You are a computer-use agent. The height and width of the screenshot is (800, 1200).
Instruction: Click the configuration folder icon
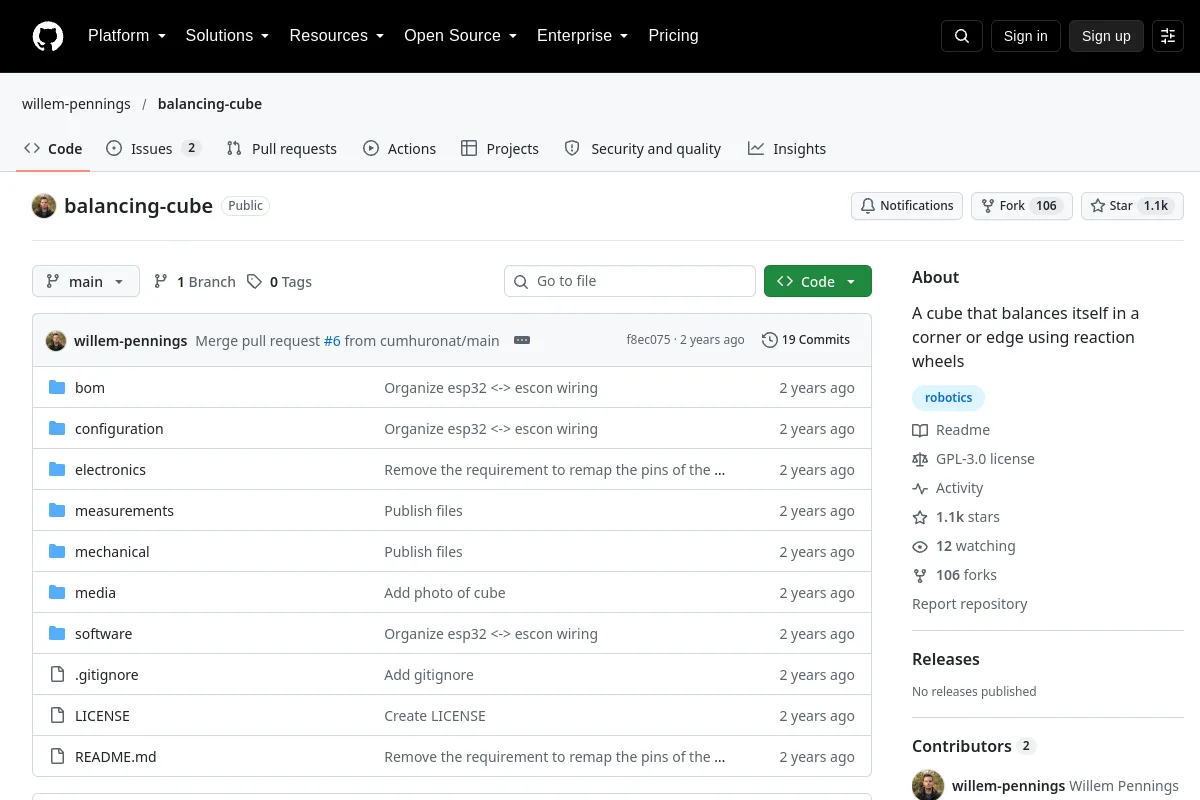coord(57,429)
